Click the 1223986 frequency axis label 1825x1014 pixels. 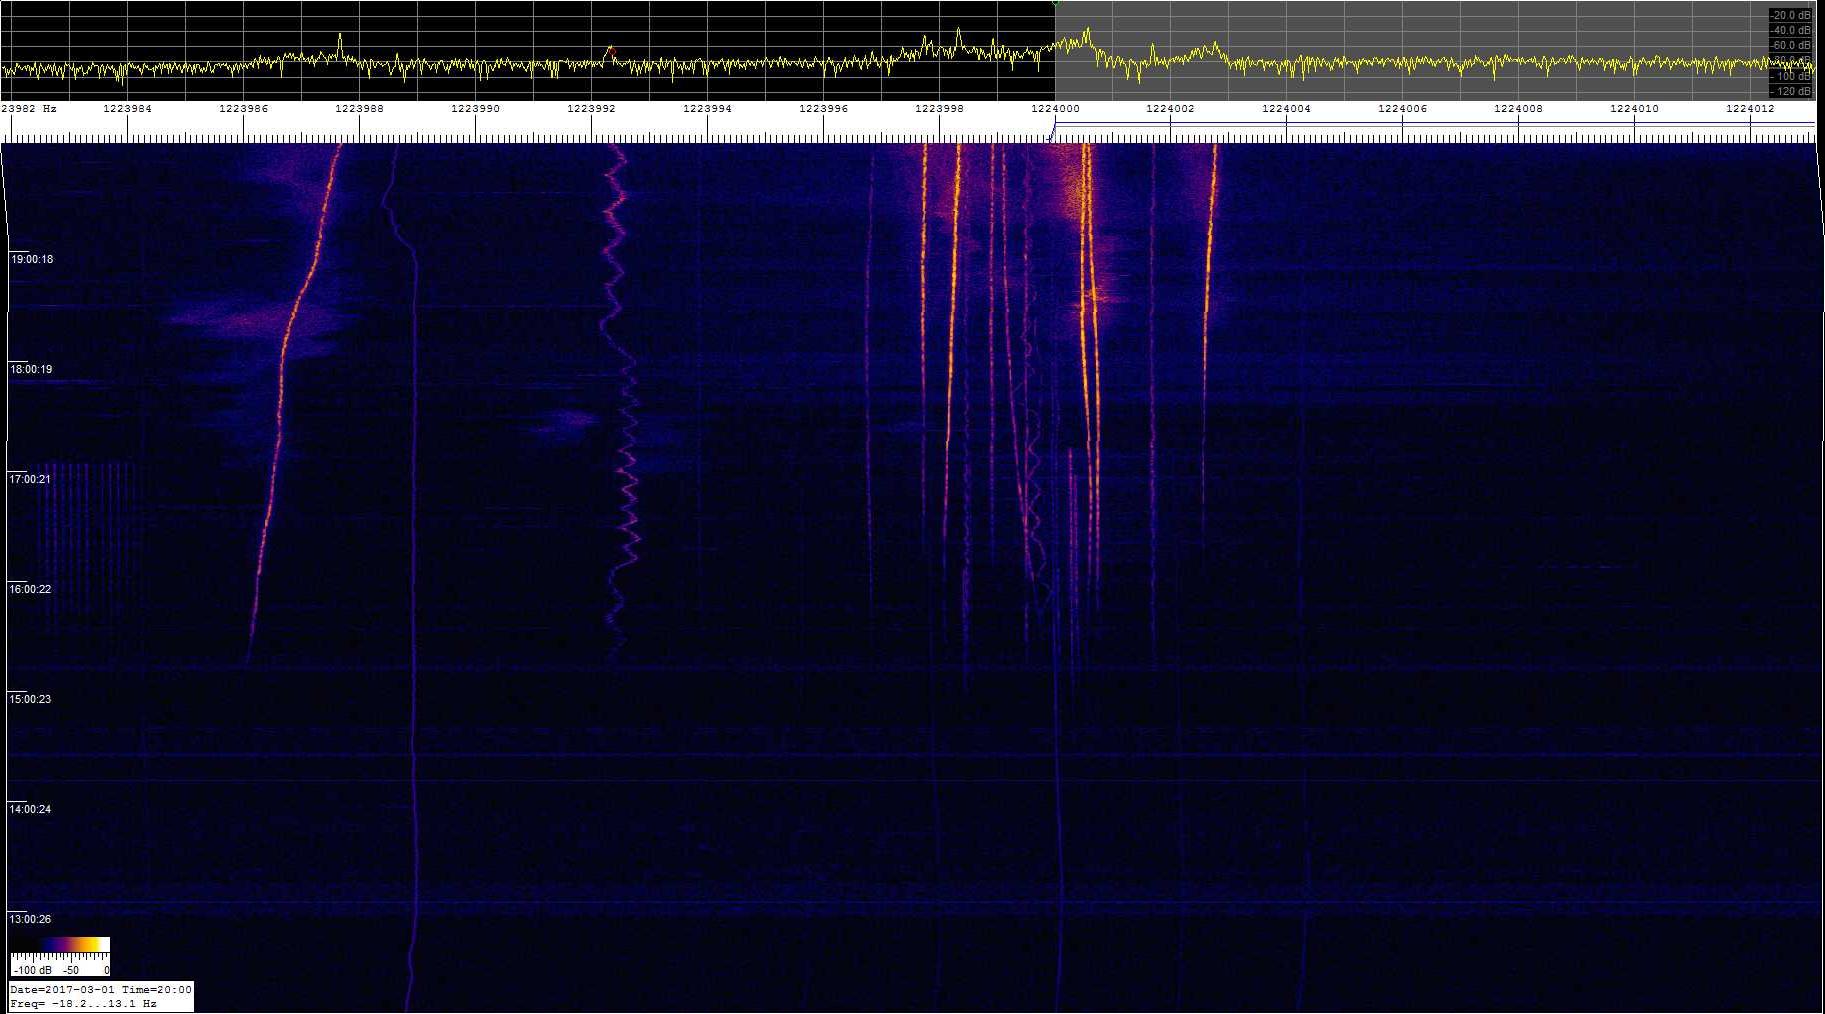244,109
